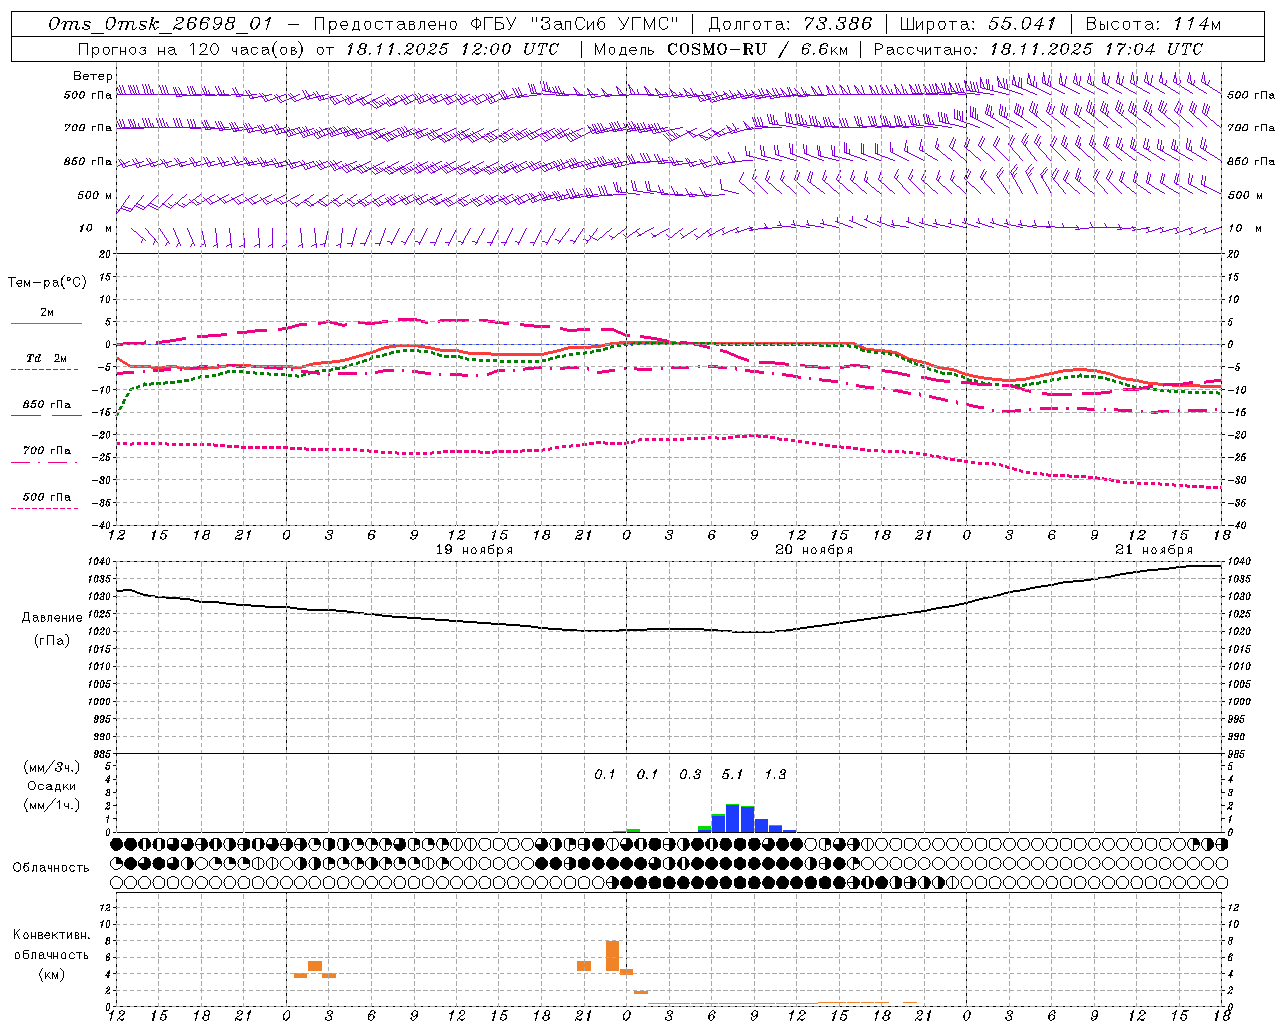Click the Широта: 55.041 header value
Image resolution: width=1280 pixels, height=1024 pixels.
coord(978,24)
